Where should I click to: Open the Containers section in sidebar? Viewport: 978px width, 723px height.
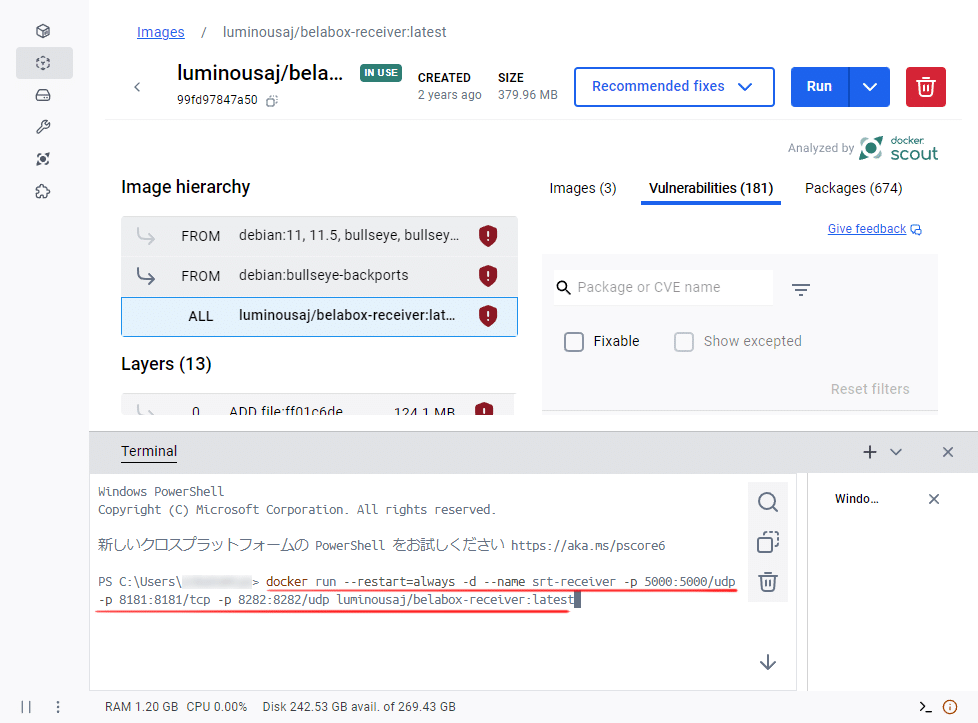(x=43, y=31)
